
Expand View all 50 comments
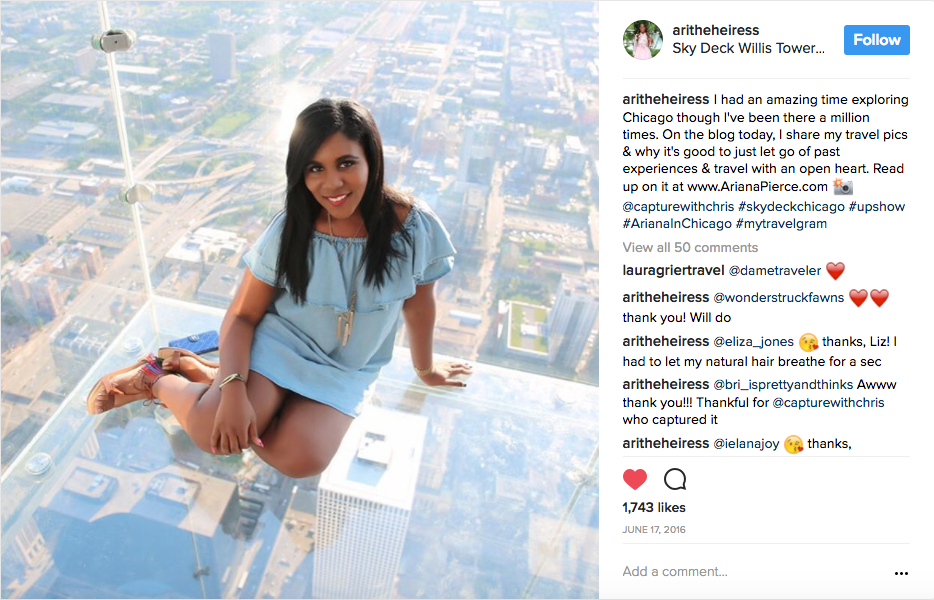(x=690, y=247)
